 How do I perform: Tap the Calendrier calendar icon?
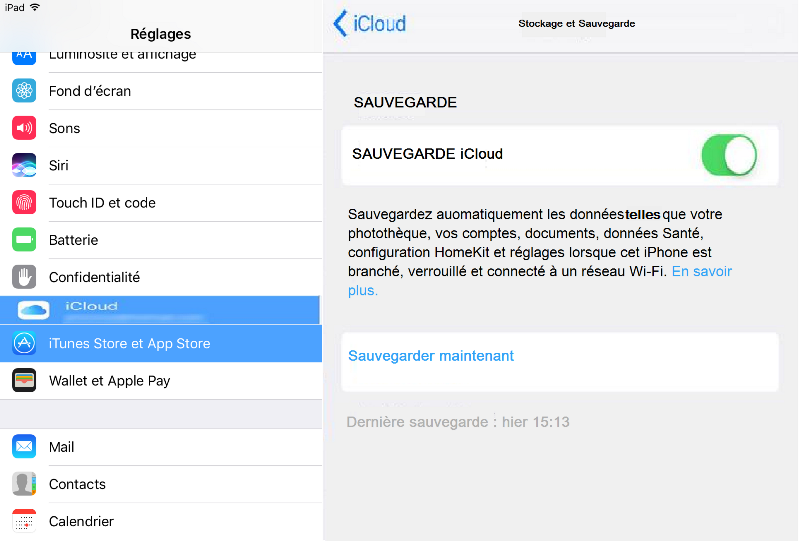[x=24, y=521]
